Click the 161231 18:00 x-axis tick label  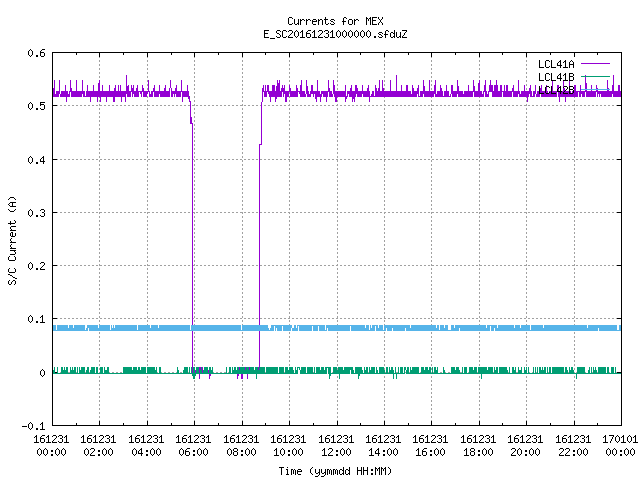pyautogui.click(x=478, y=446)
